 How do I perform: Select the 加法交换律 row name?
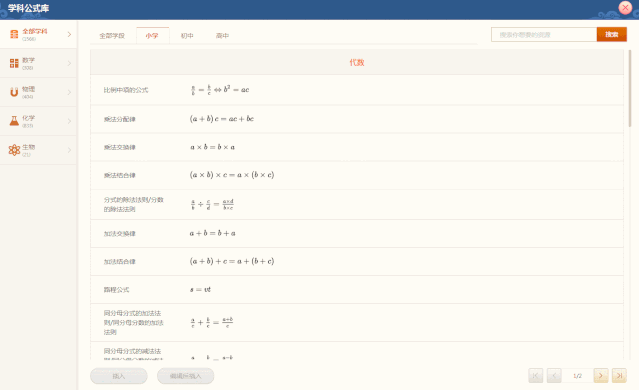119,234
